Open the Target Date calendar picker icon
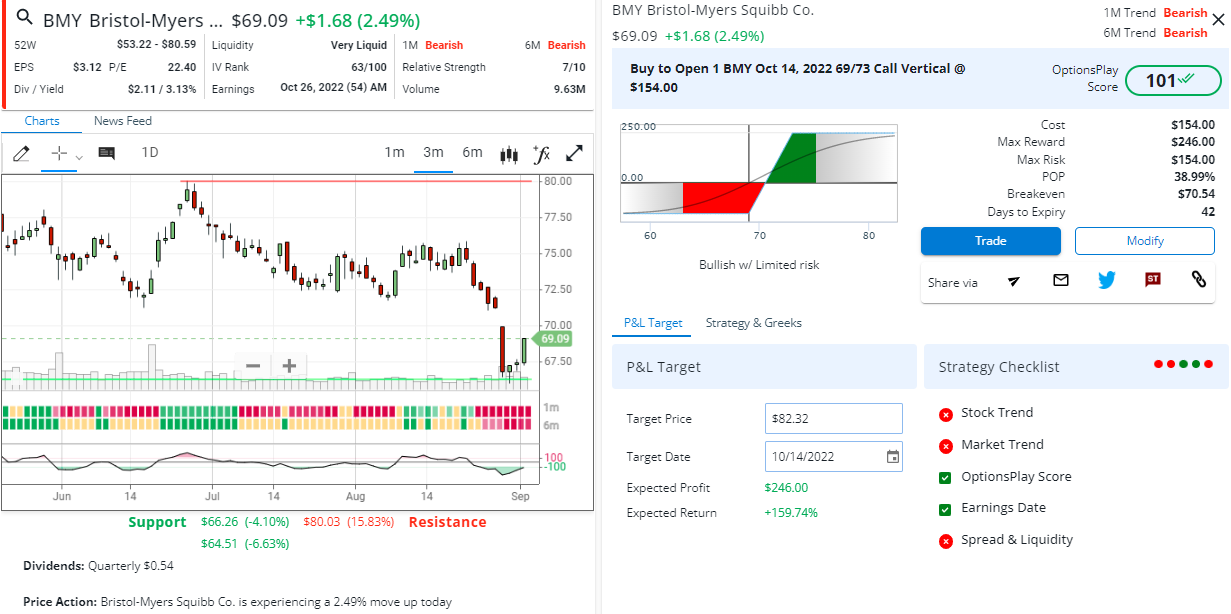This screenshot has height=614, width=1231. 893,457
